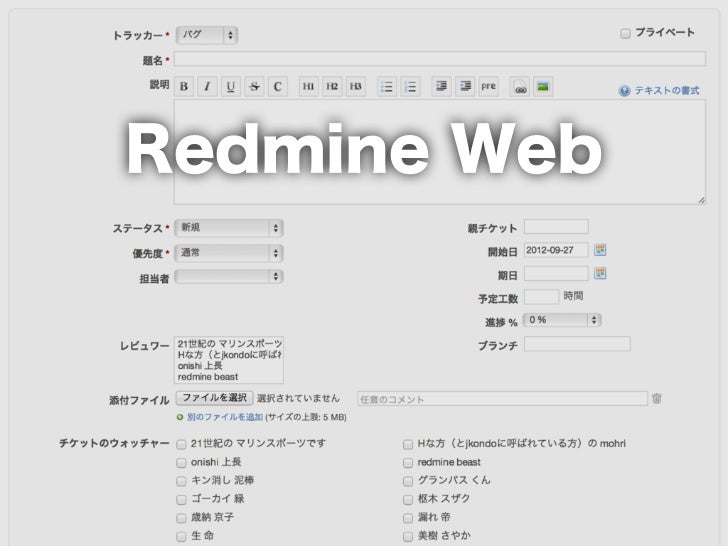Insert preformatted pre text block
The image size is (728, 546).
[x=488, y=86]
